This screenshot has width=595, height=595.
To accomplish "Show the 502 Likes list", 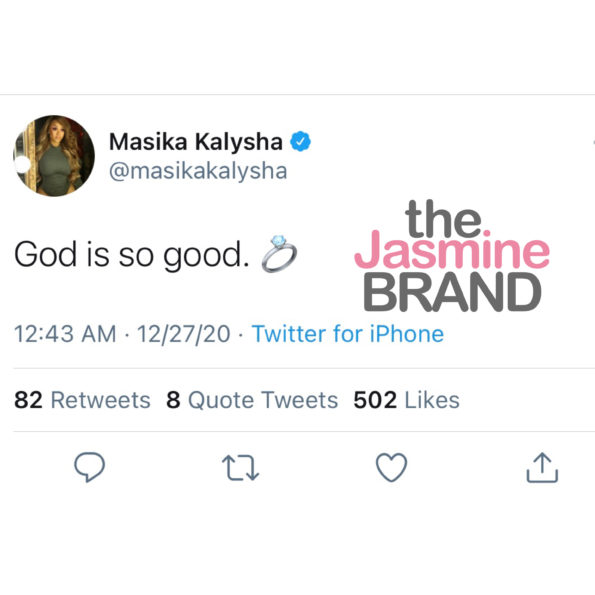I will (x=406, y=400).
